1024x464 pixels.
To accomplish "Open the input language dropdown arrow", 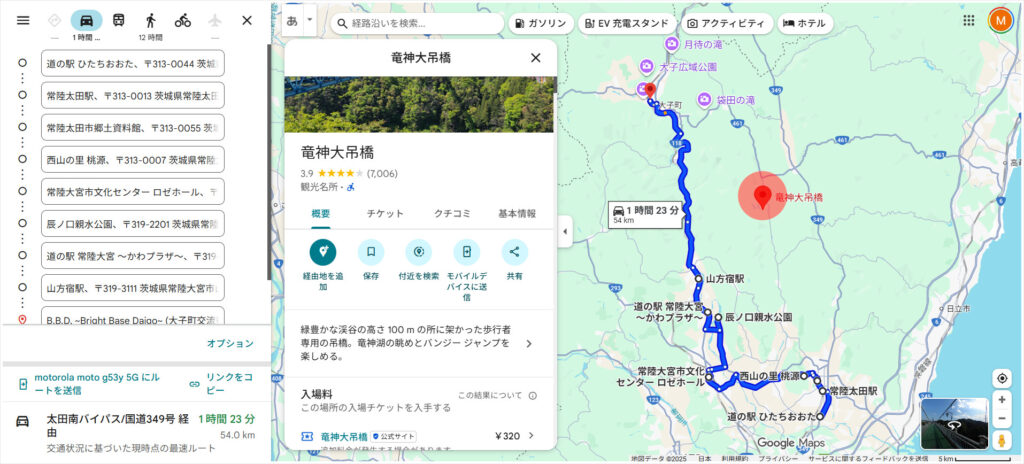I will coord(310,20).
